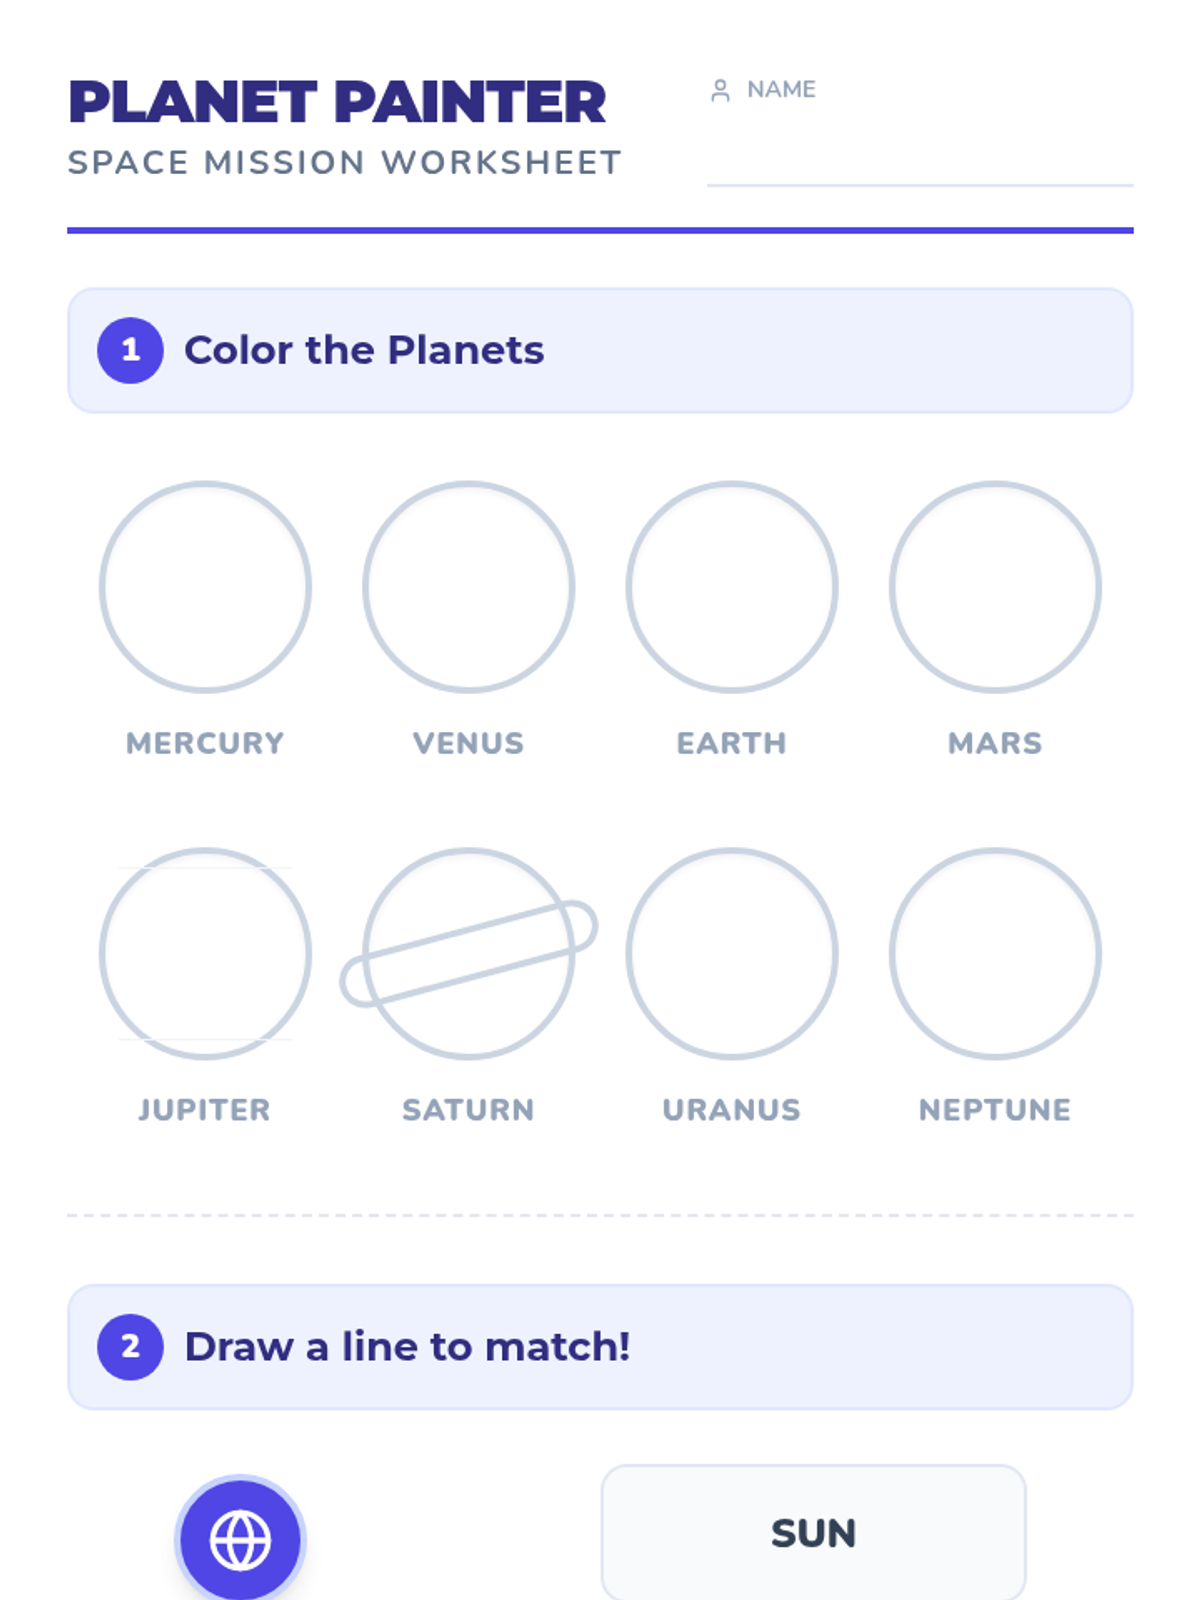
Task: Click the SATURN label text
Action: pyautogui.click(x=468, y=1110)
